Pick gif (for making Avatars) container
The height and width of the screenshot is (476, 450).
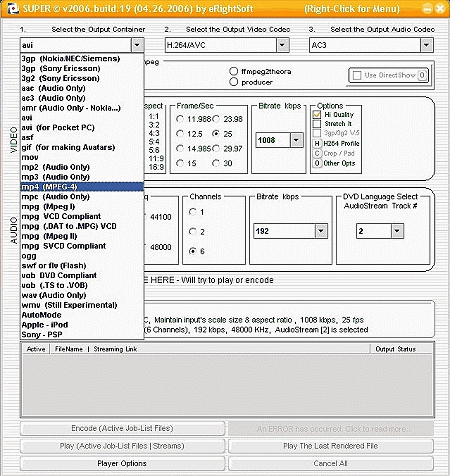(x=82, y=147)
